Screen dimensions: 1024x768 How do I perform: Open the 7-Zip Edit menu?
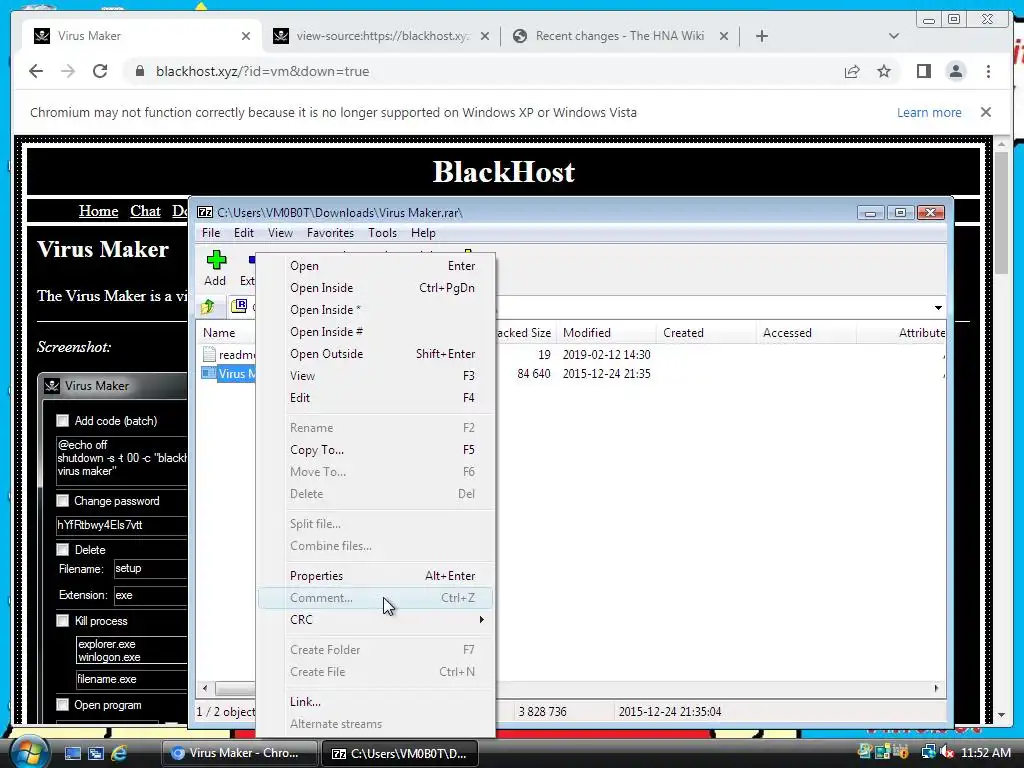[244, 233]
